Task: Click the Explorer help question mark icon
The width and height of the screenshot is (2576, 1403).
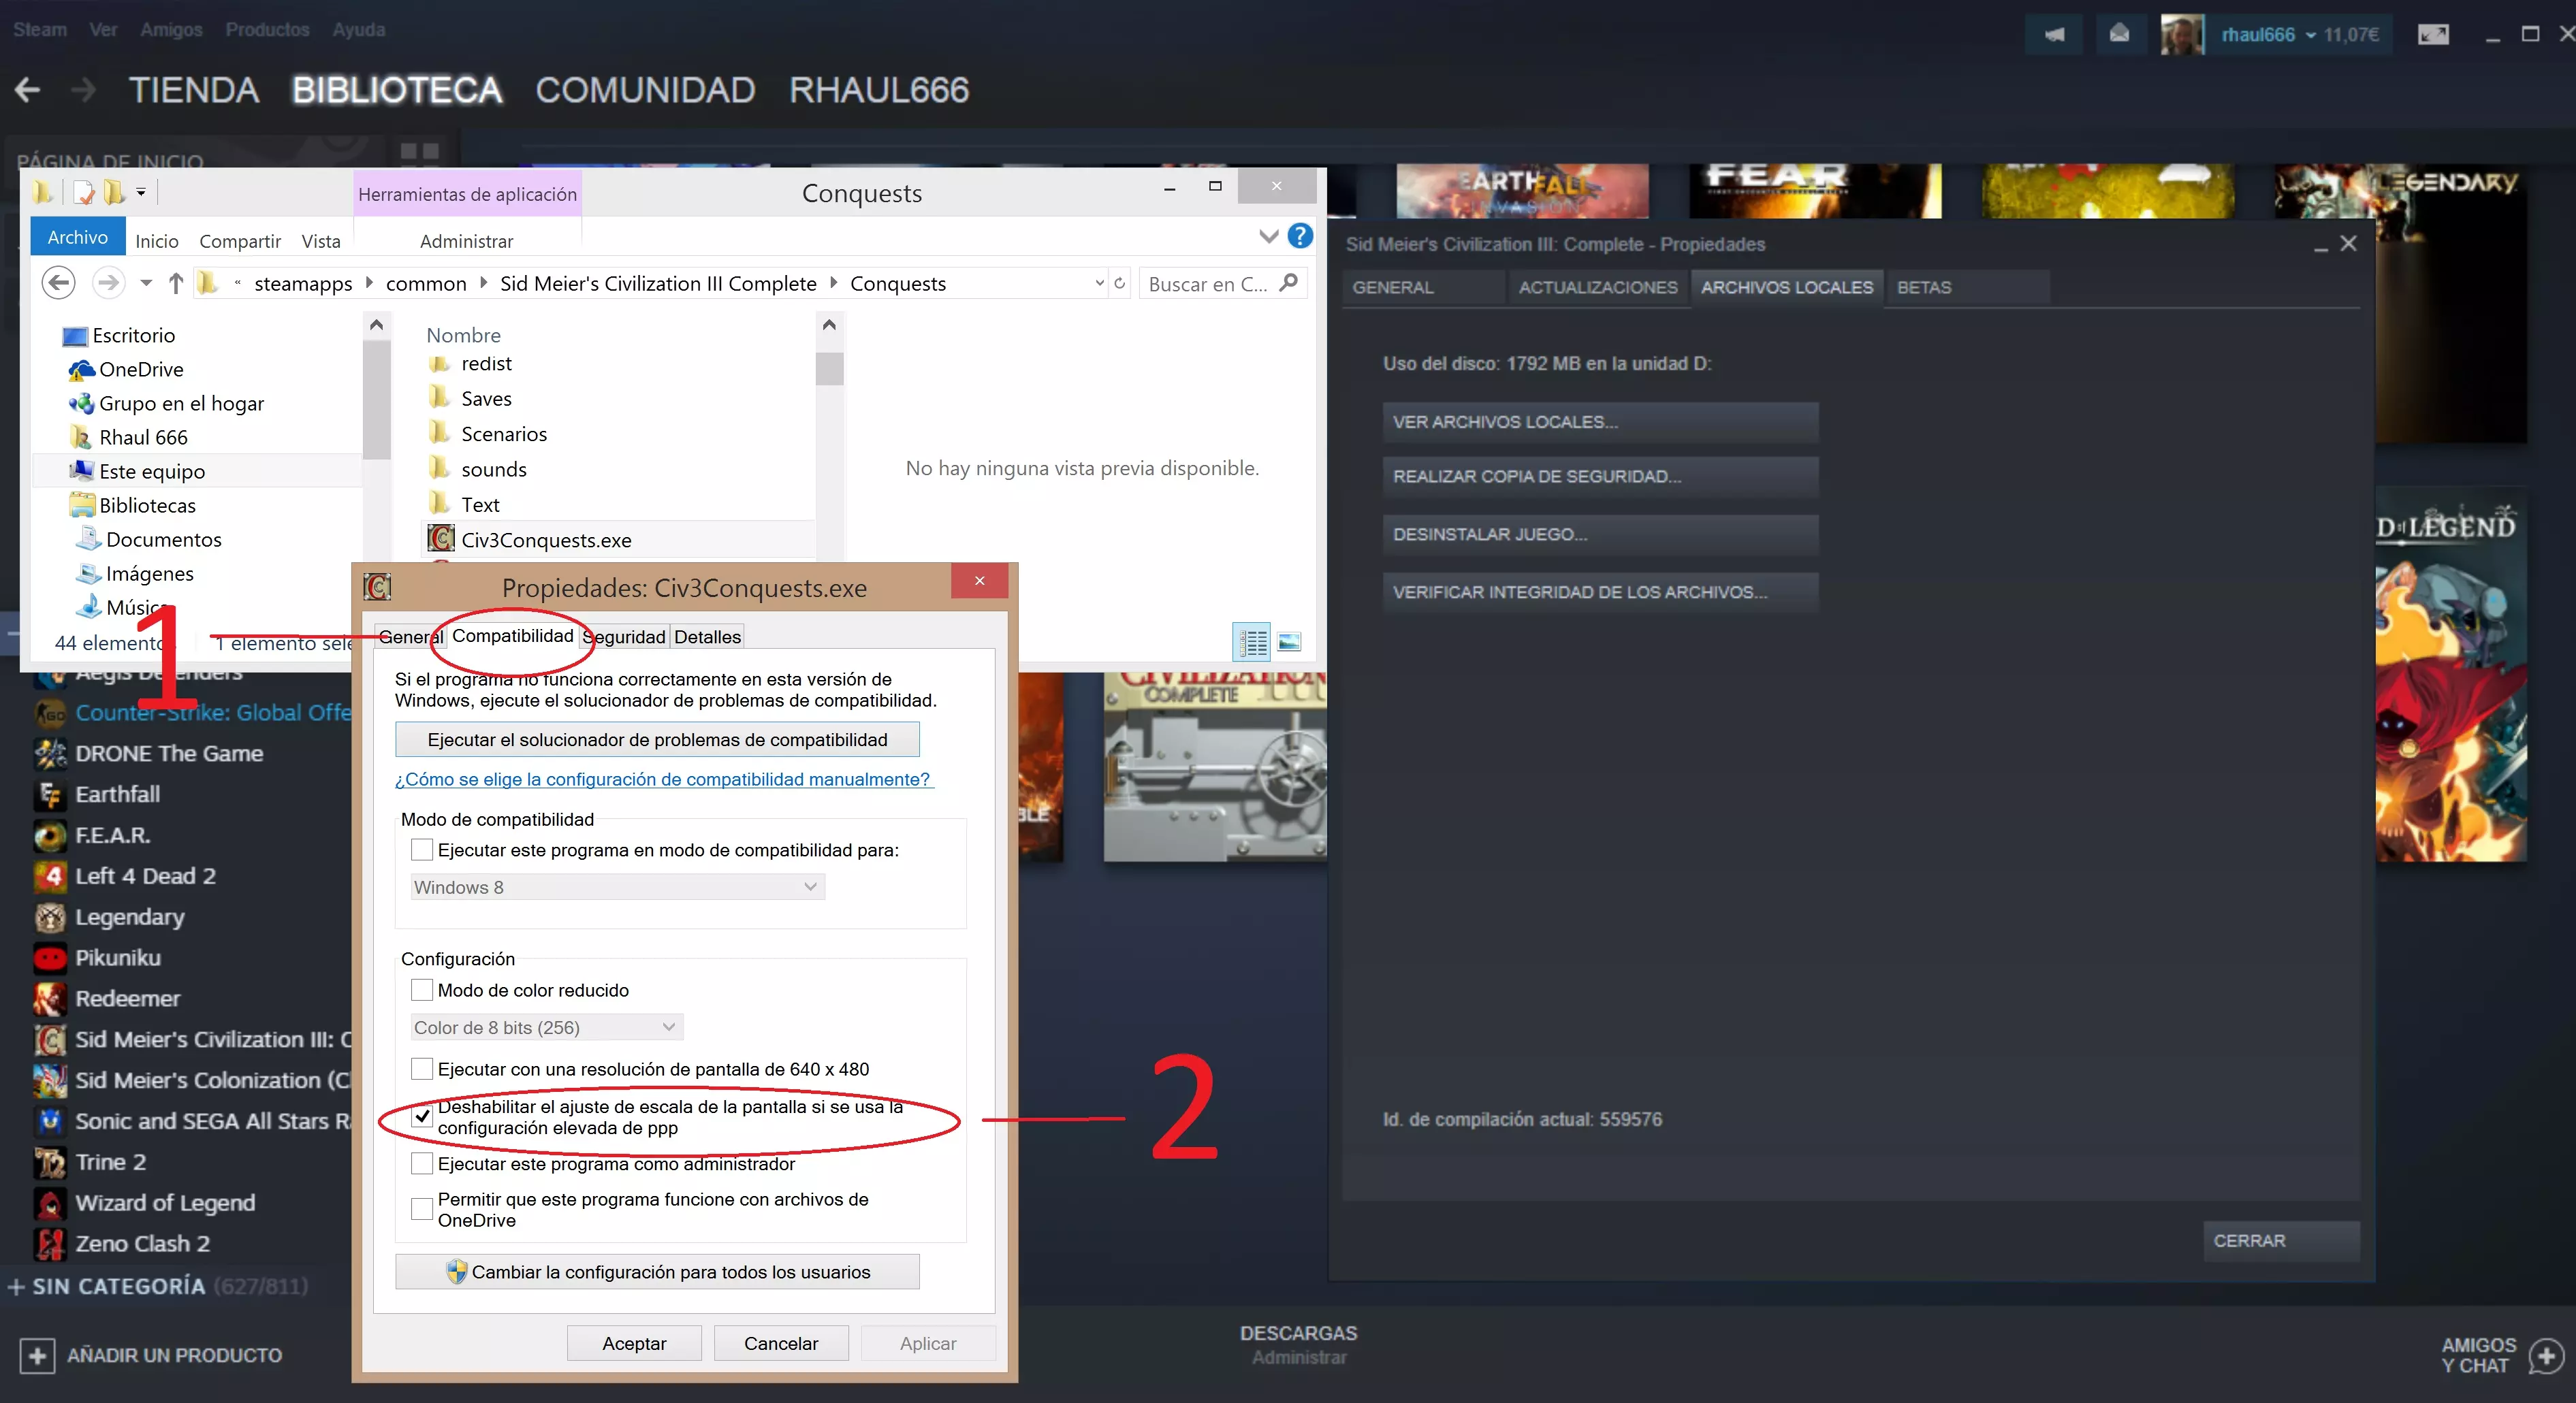Action: click(1300, 236)
